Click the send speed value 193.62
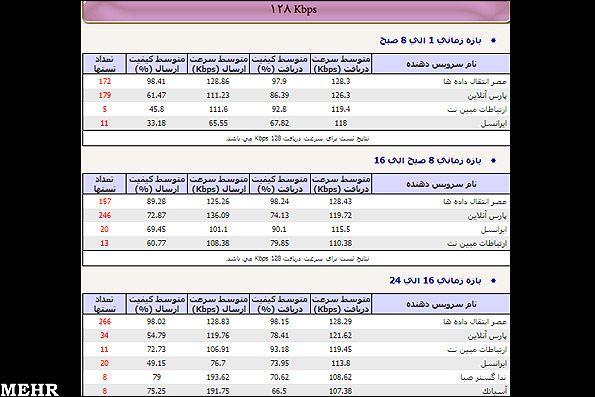The height and width of the screenshot is (397, 595). click(218, 377)
